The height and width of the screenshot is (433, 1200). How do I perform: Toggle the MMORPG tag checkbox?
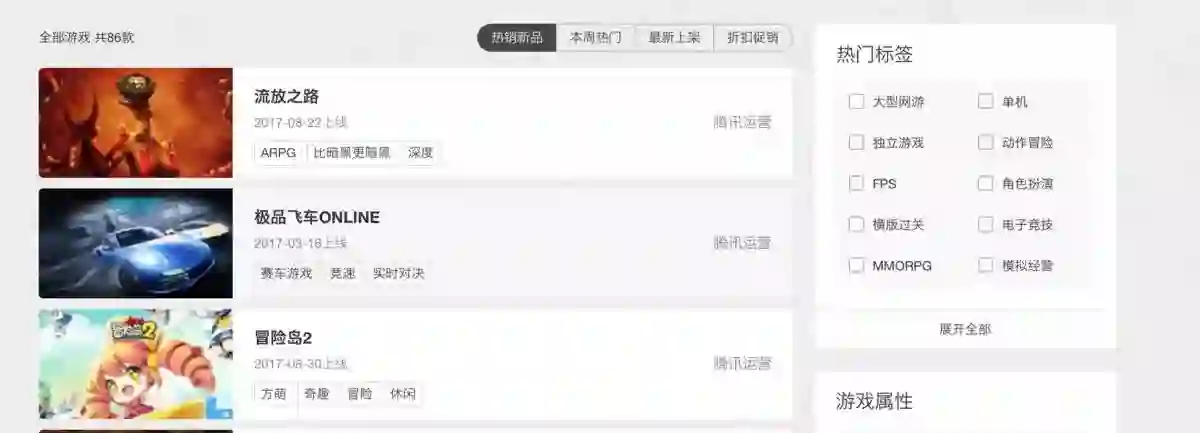click(856, 265)
